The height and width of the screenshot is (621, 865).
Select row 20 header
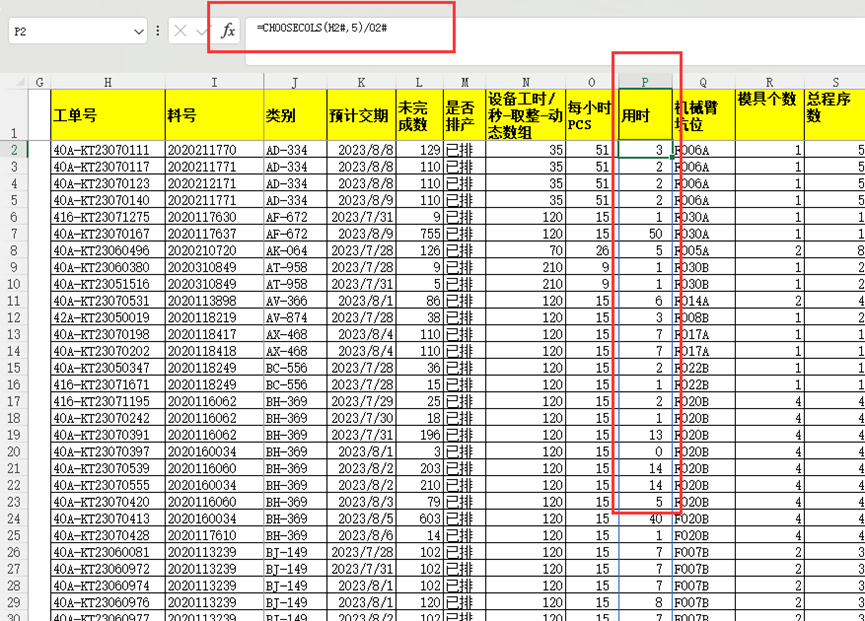(14, 452)
